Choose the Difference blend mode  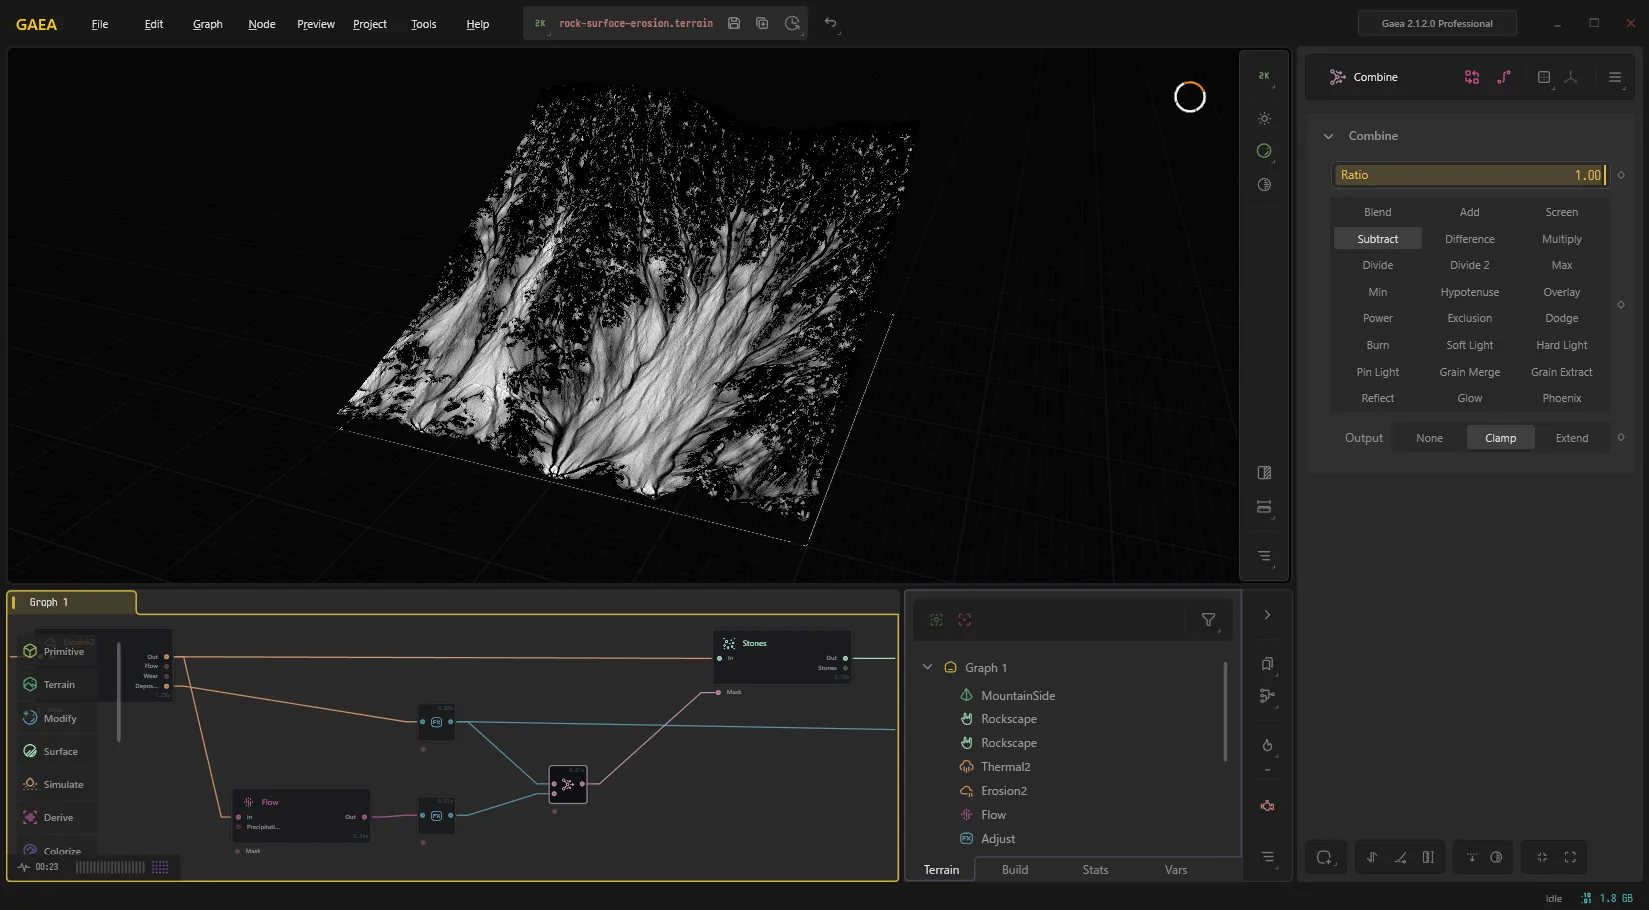[1469, 239]
